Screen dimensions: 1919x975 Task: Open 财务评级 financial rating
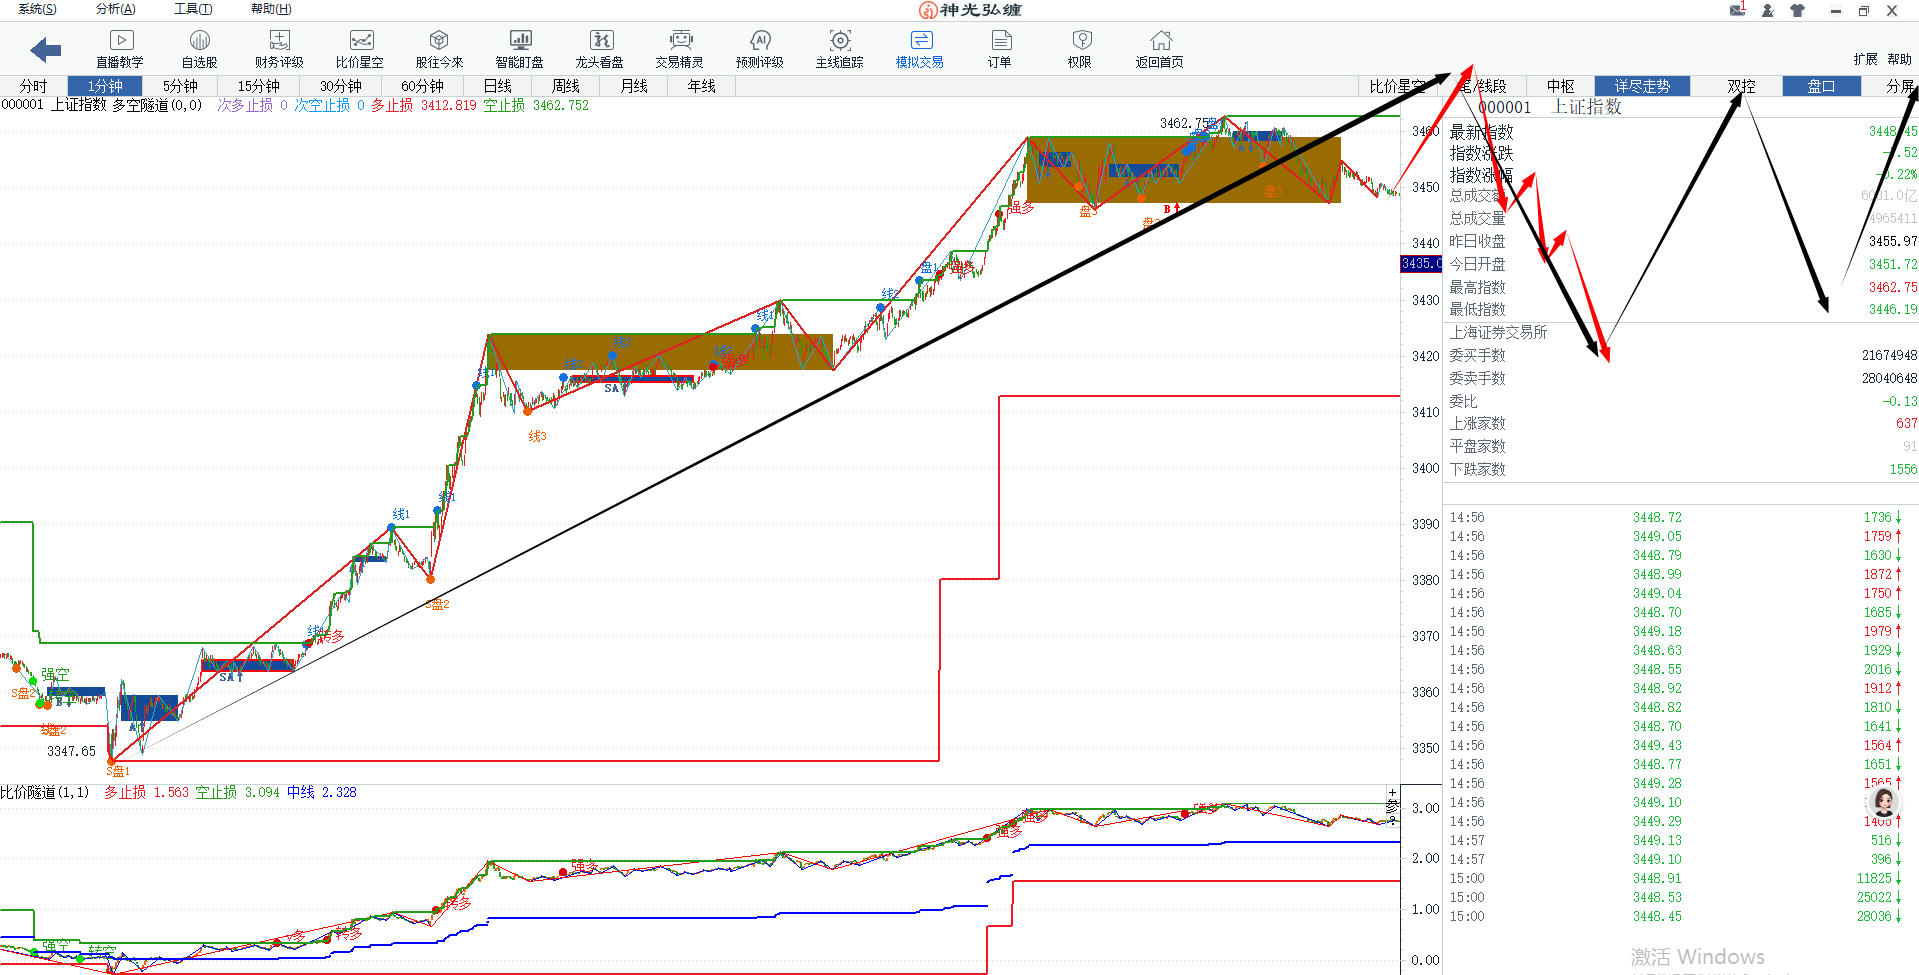coord(279,48)
